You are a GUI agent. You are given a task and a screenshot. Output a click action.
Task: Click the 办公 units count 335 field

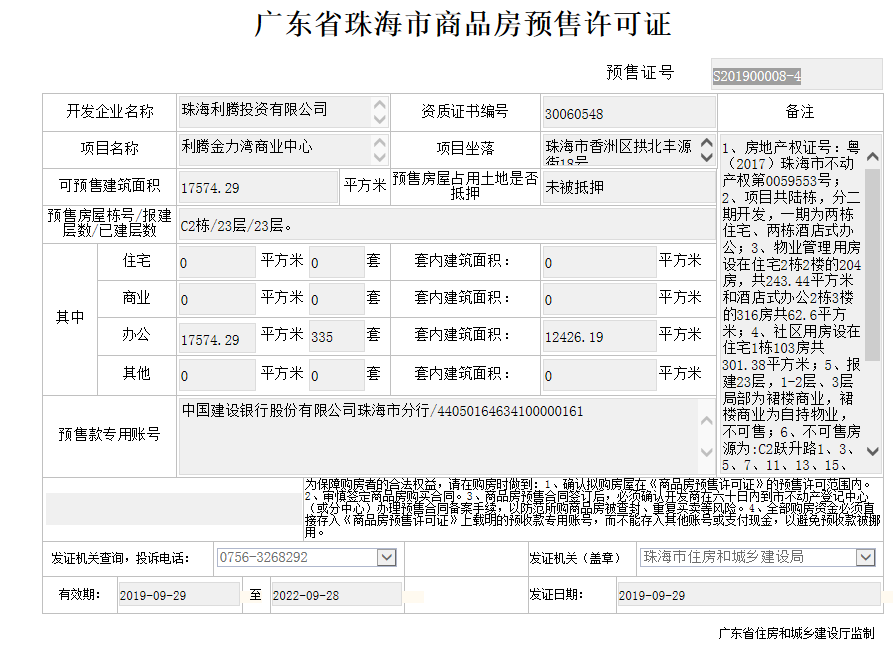(335, 338)
